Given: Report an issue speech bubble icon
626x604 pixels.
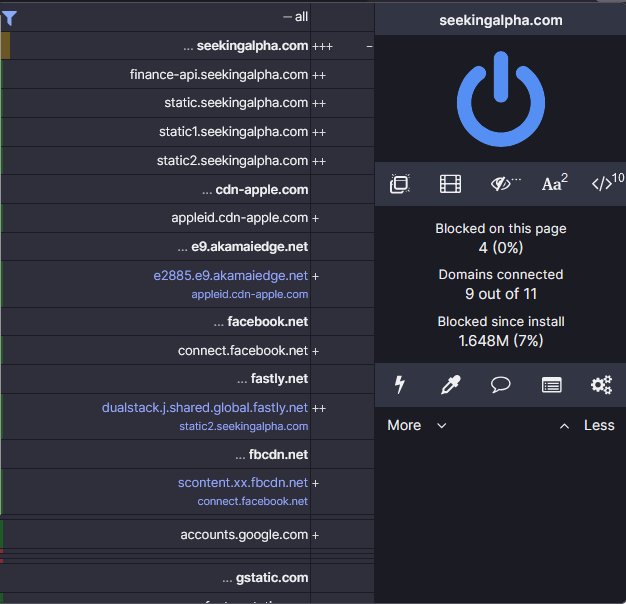Looking at the screenshot, I should [500, 385].
